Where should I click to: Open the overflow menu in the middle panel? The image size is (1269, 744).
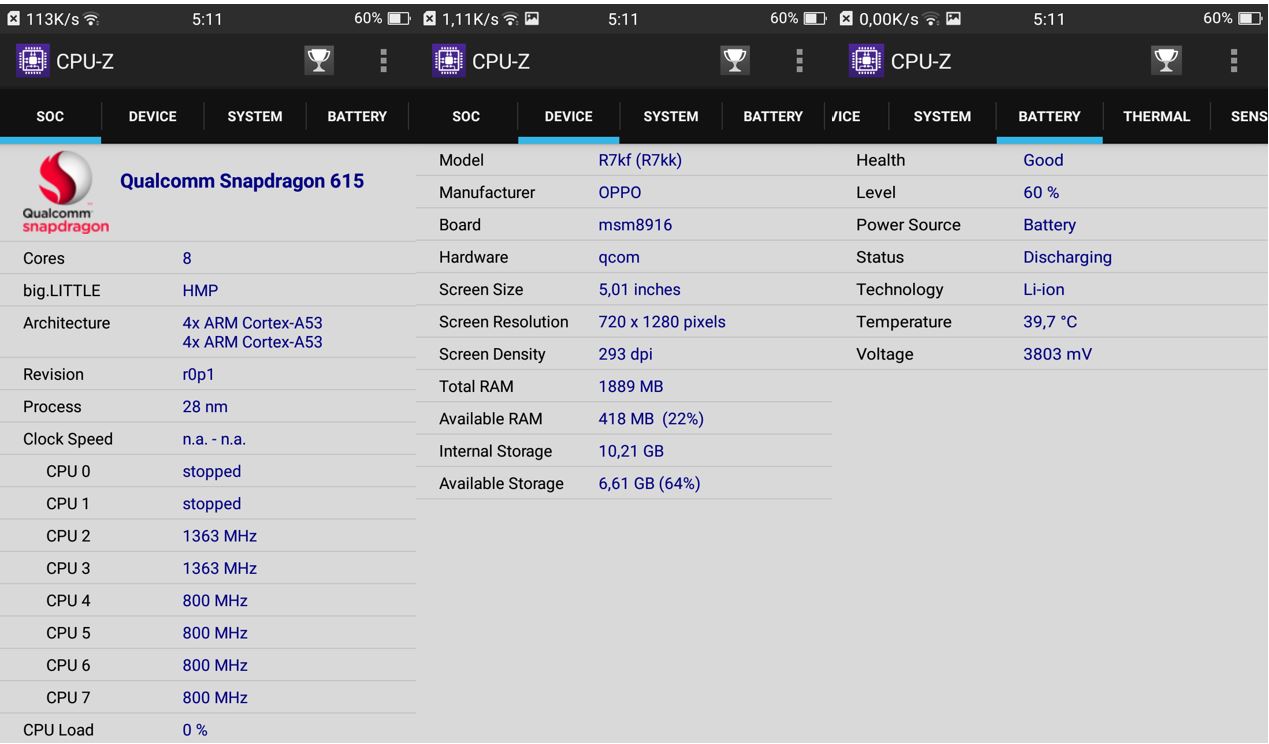click(798, 60)
